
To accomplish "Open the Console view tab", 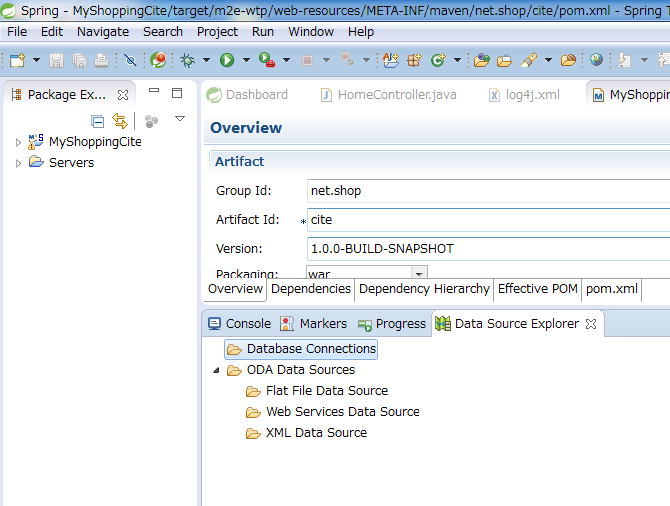I will (239, 324).
